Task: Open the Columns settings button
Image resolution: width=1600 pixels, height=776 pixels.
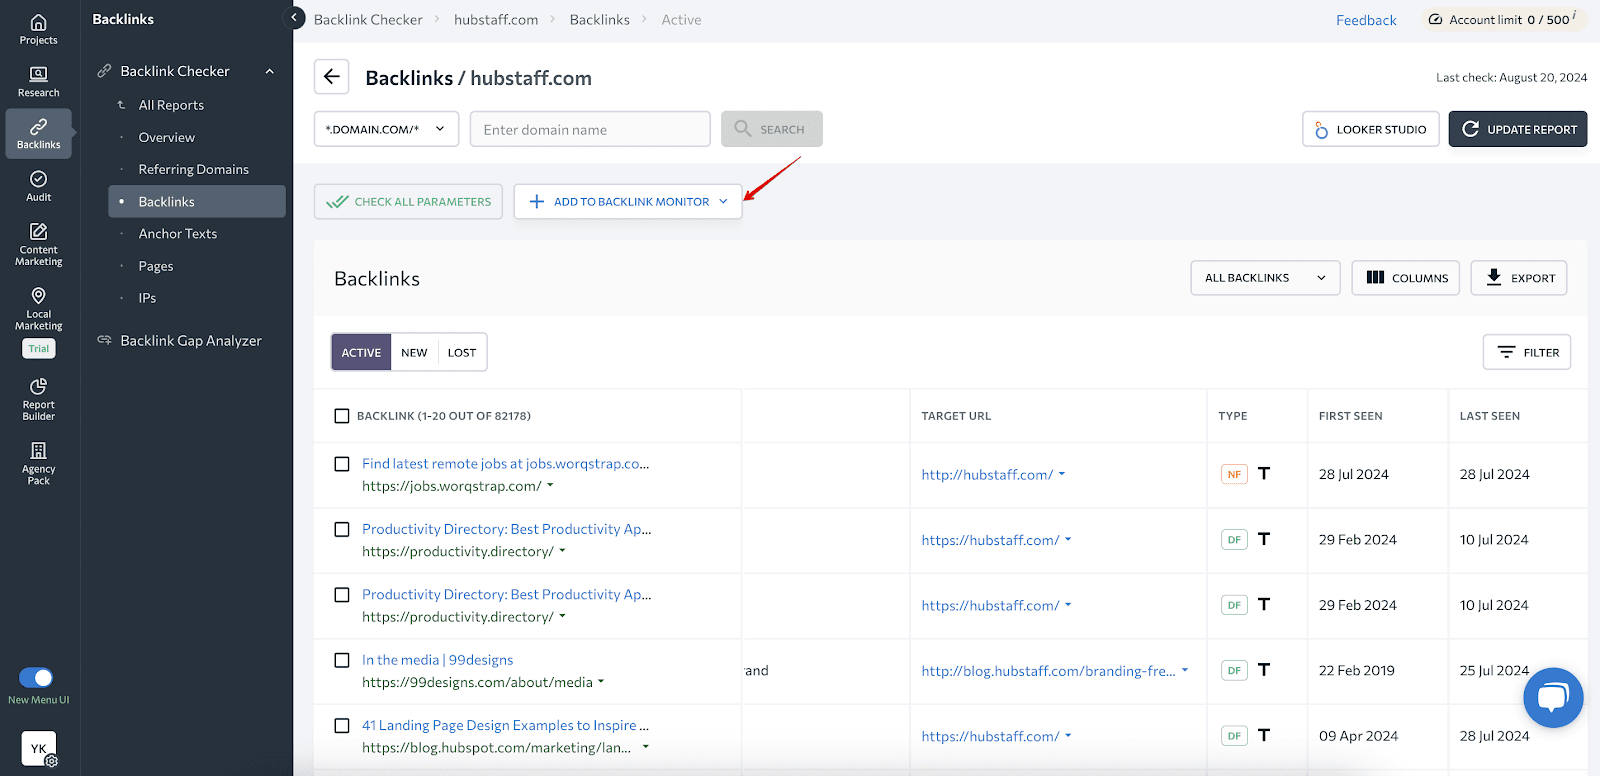Action: tap(1406, 278)
